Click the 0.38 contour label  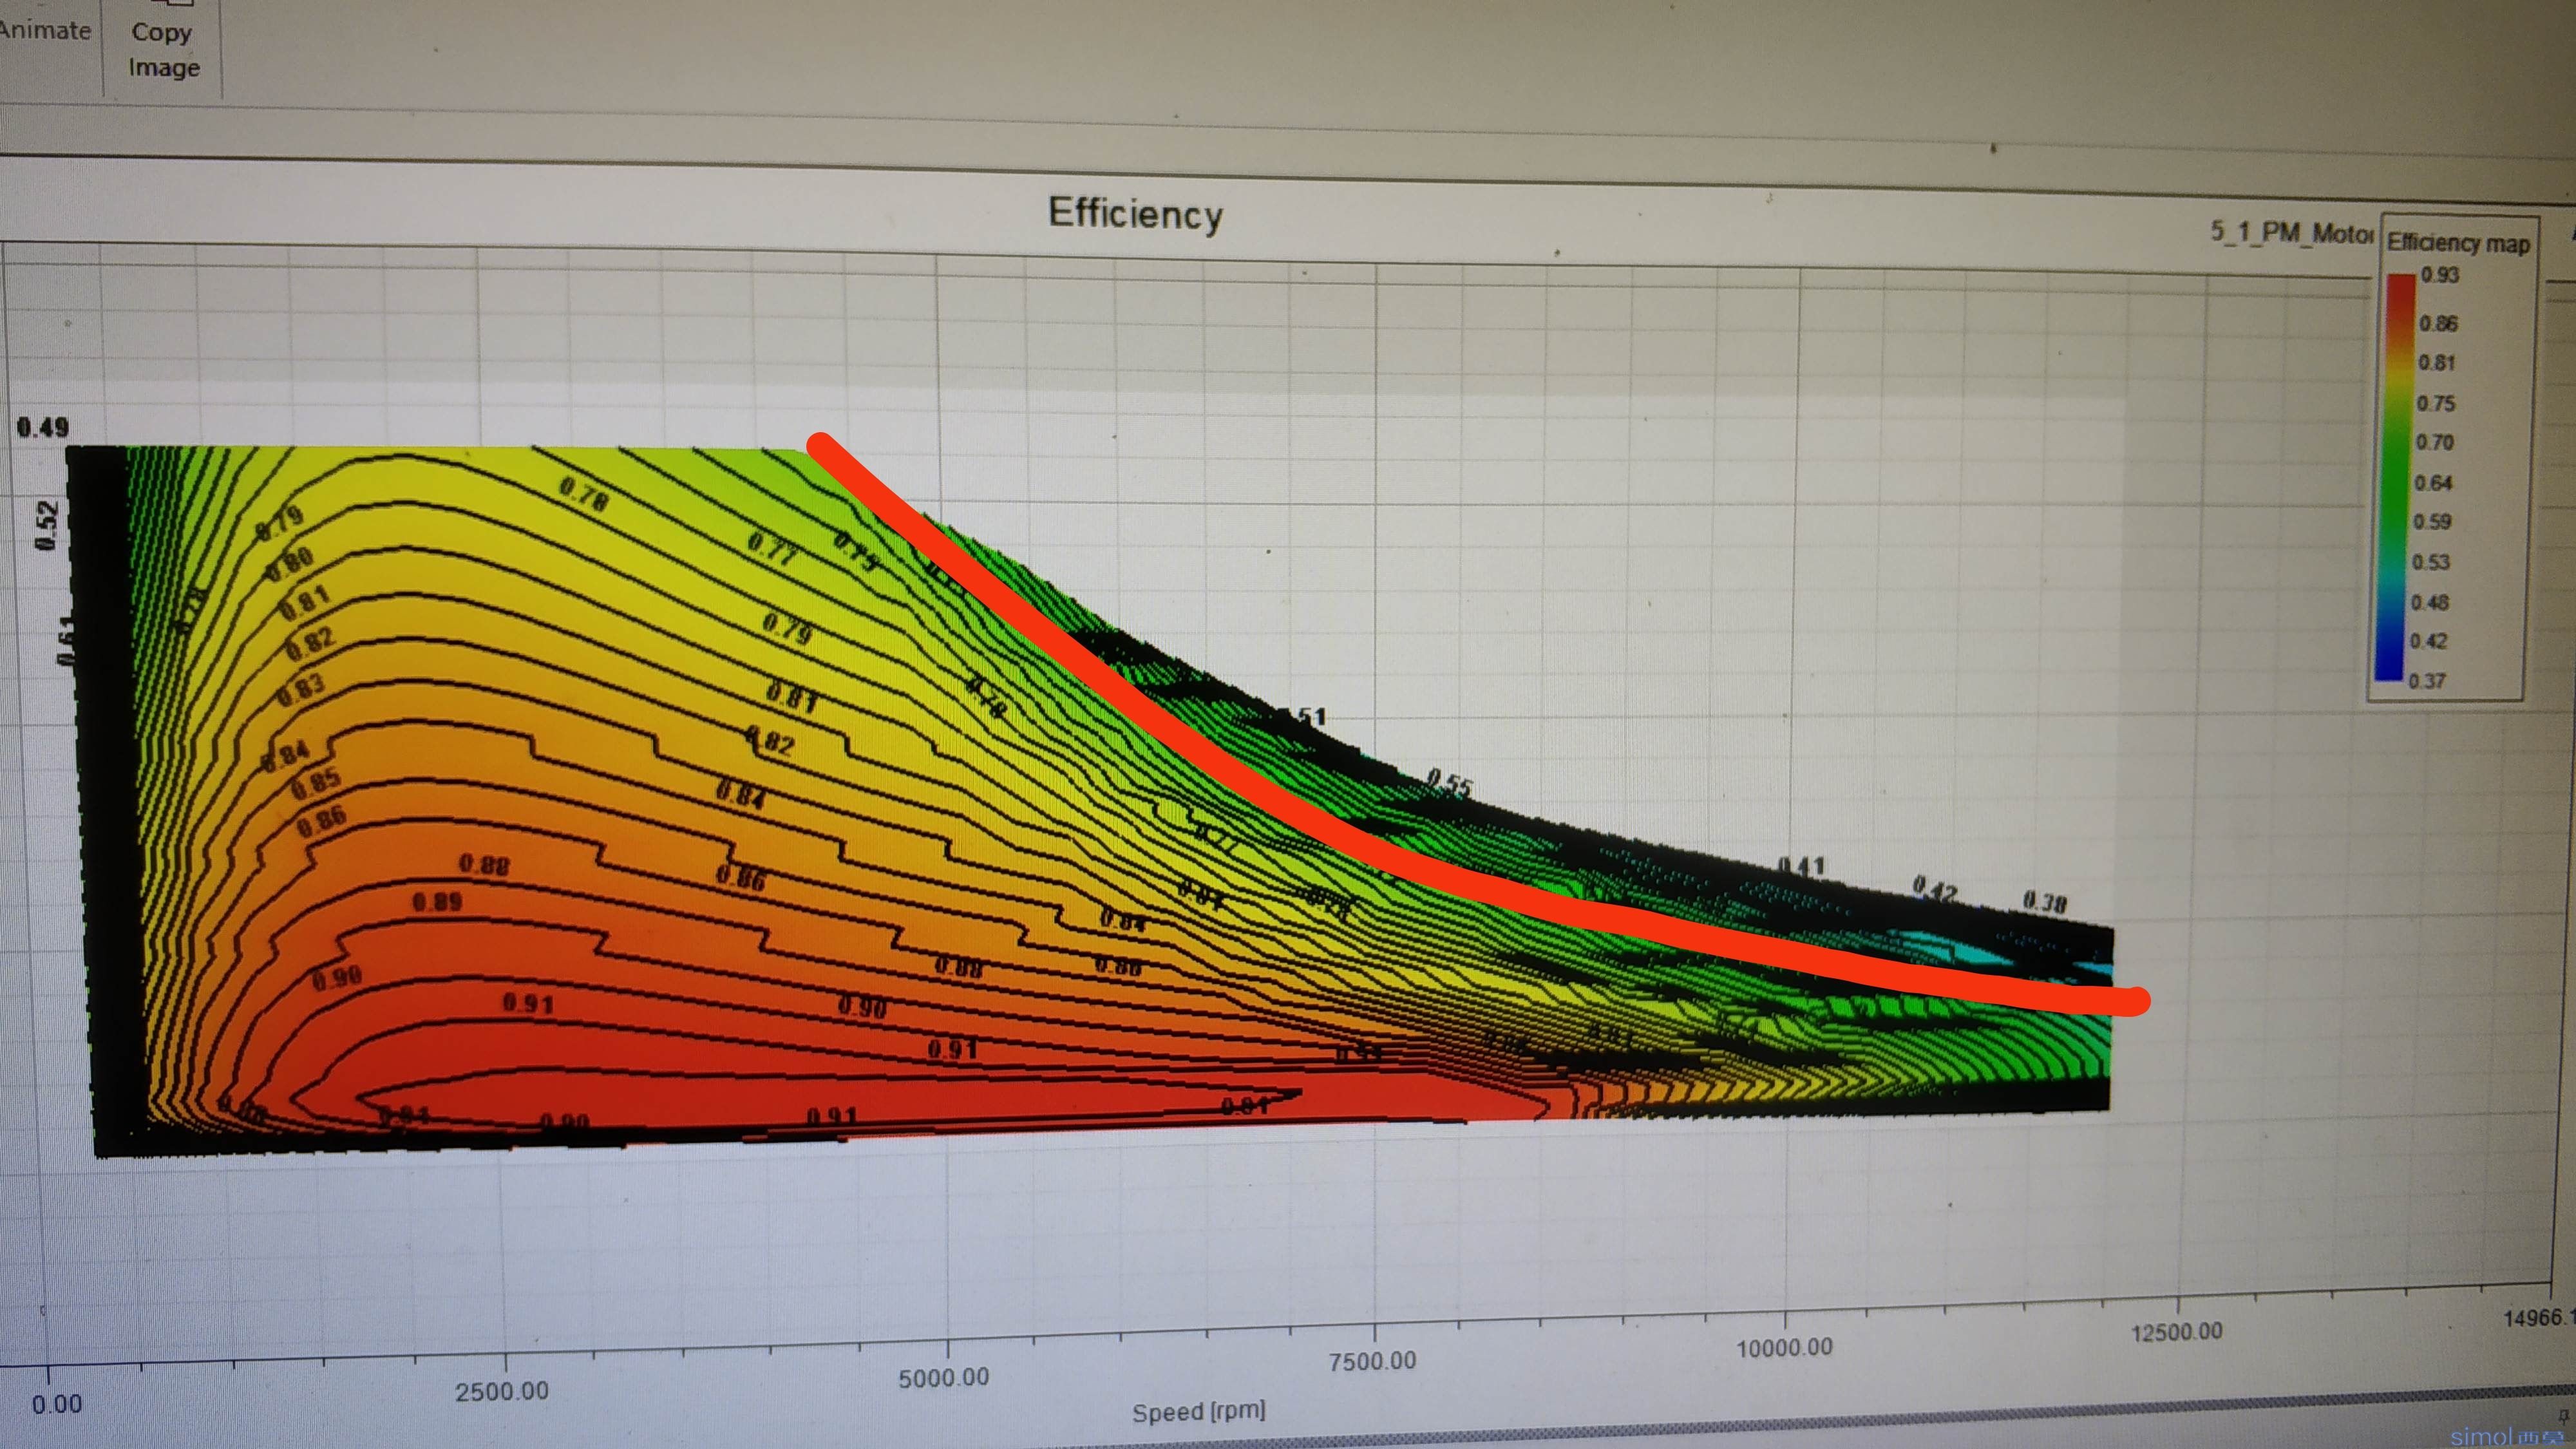point(2044,902)
